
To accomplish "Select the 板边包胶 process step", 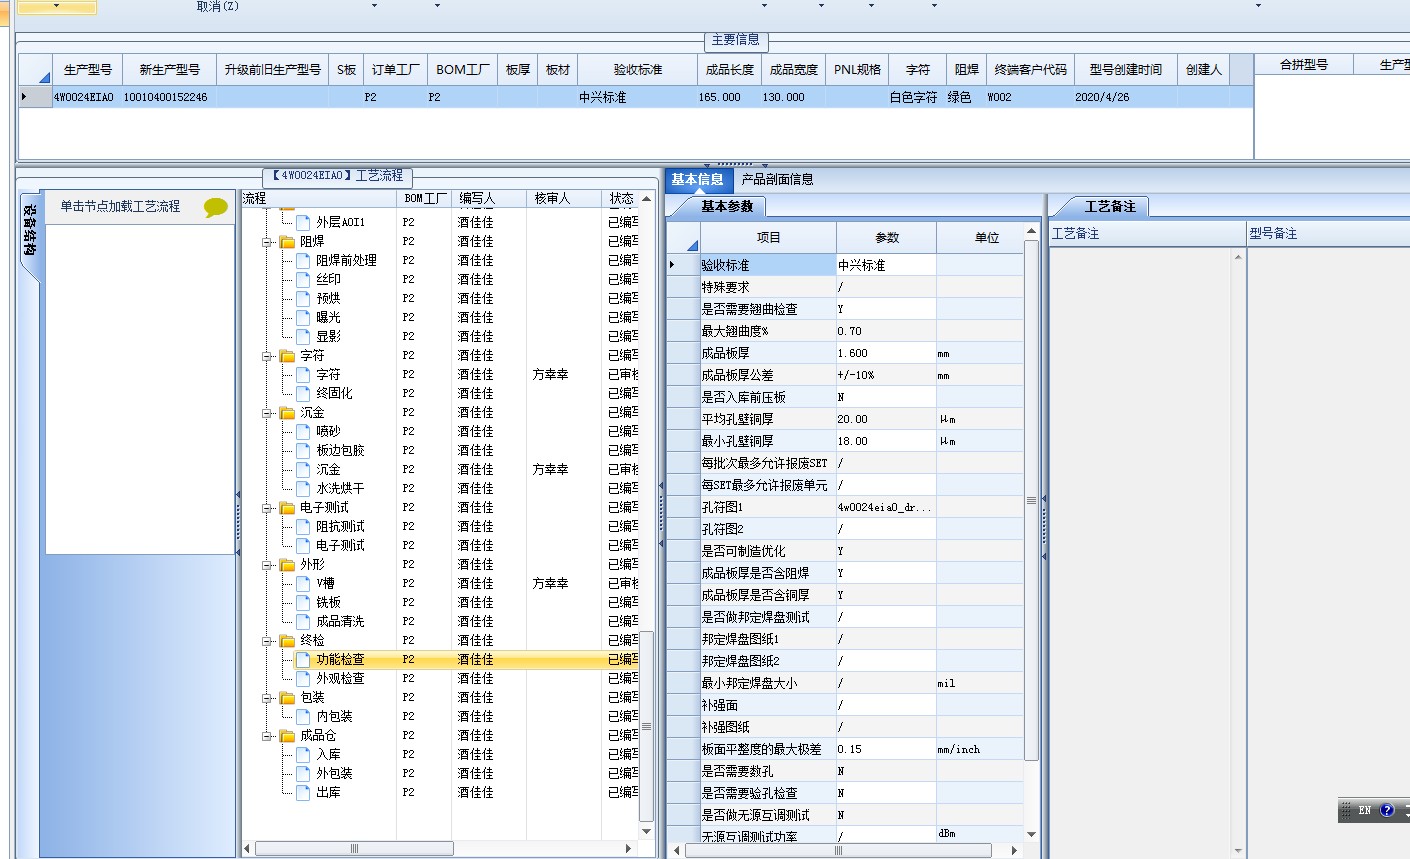I will pos(340,450).
